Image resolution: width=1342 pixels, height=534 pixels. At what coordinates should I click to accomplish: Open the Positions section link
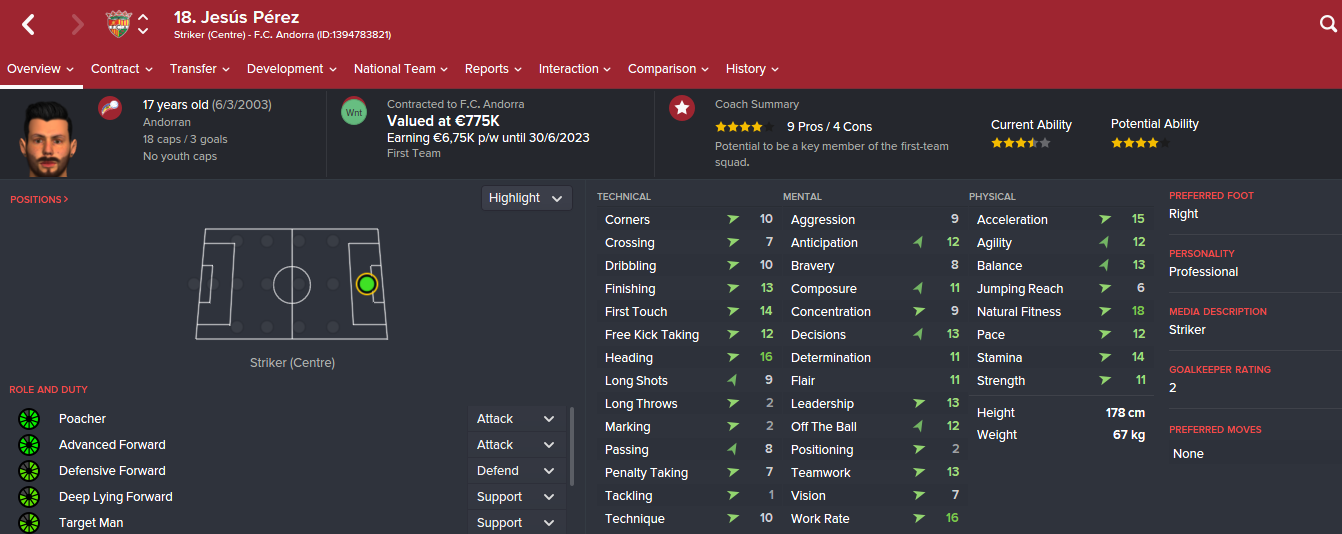pyautogui.click(x=39, y=199)
